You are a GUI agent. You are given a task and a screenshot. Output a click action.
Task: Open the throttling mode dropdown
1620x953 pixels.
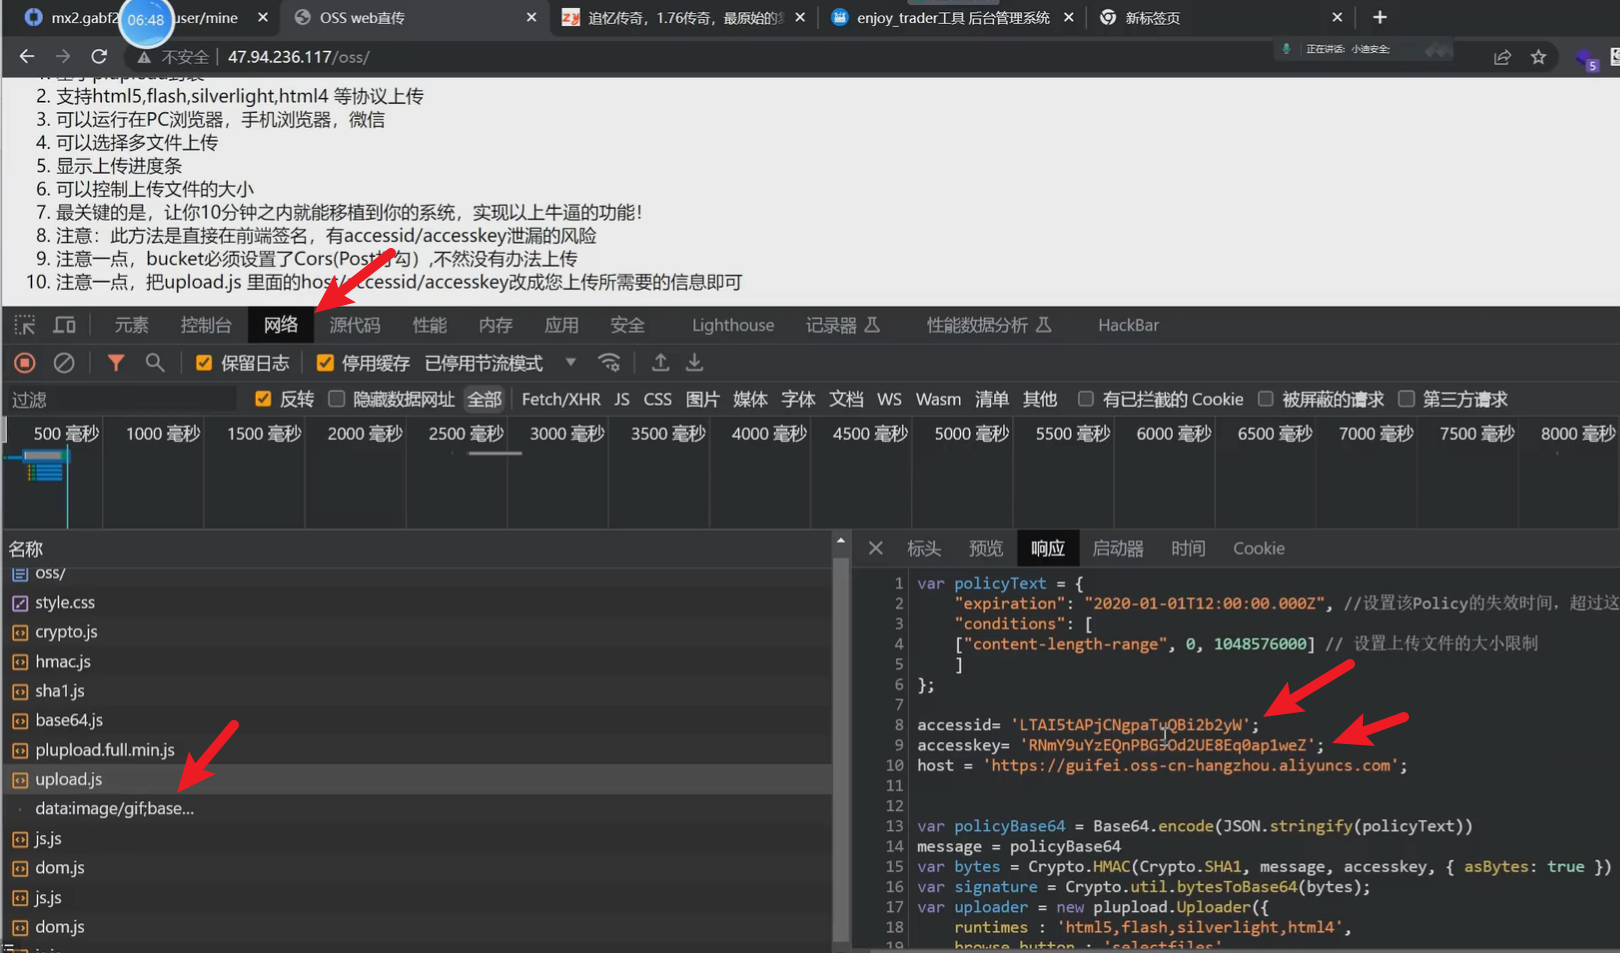pos(570,363)
